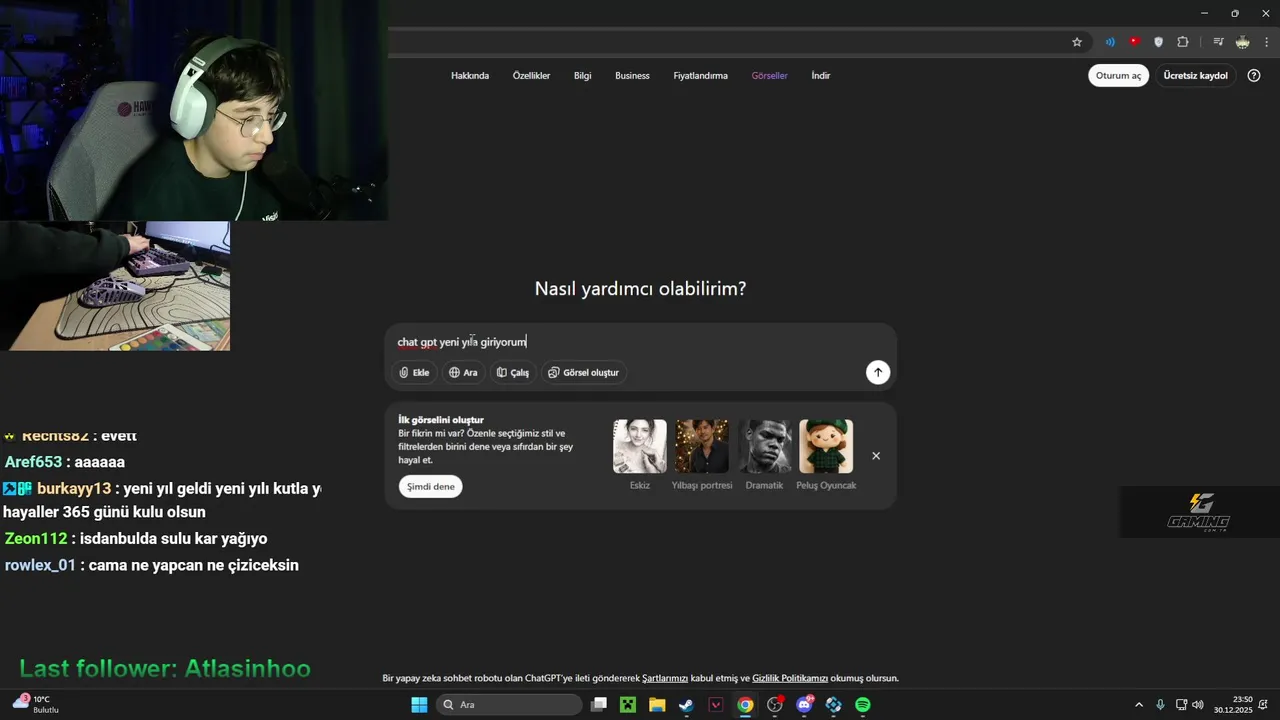This screenshot has height=720, width=1280.
Task: Click the heading Nasıl yardımcı olabilirim?
Action: click(x=640, y=289)
